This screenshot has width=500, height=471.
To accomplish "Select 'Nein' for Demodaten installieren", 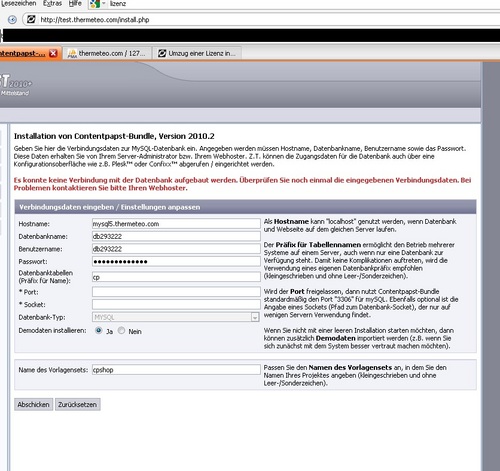I will pyautogui.click(x=121, y=331).
